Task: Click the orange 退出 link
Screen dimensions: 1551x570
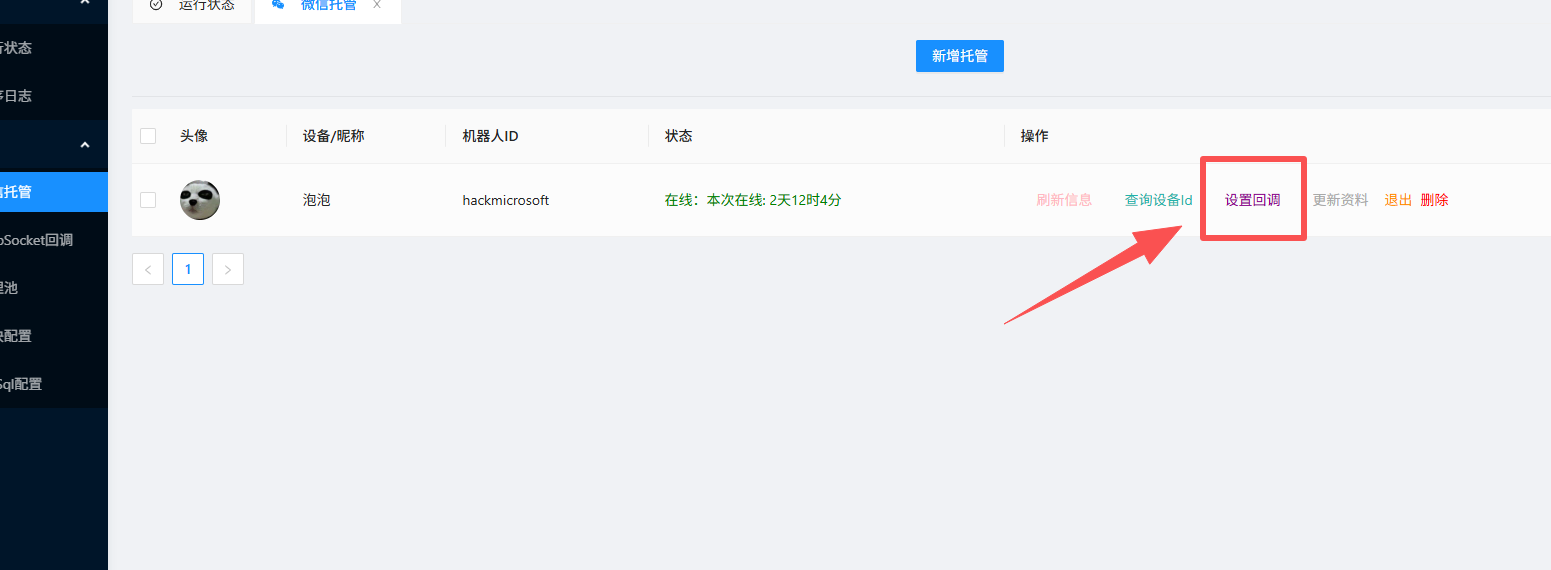Action: 1397,200
